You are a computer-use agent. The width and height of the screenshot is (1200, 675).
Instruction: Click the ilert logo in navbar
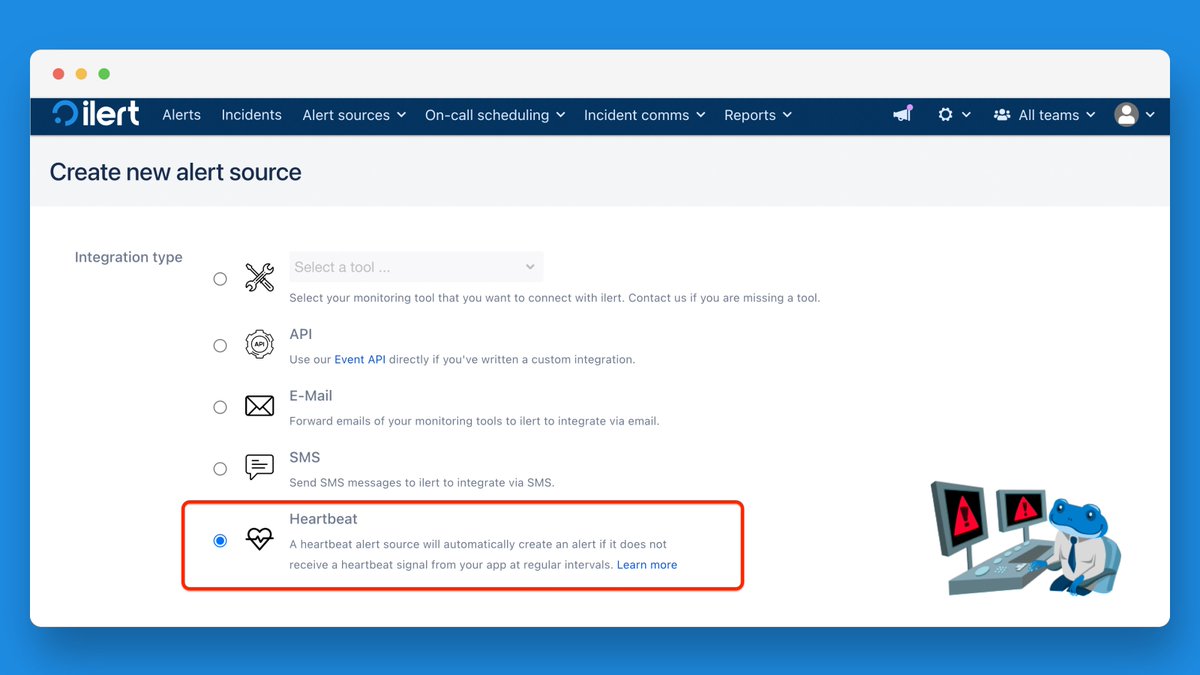click(96, 114)
